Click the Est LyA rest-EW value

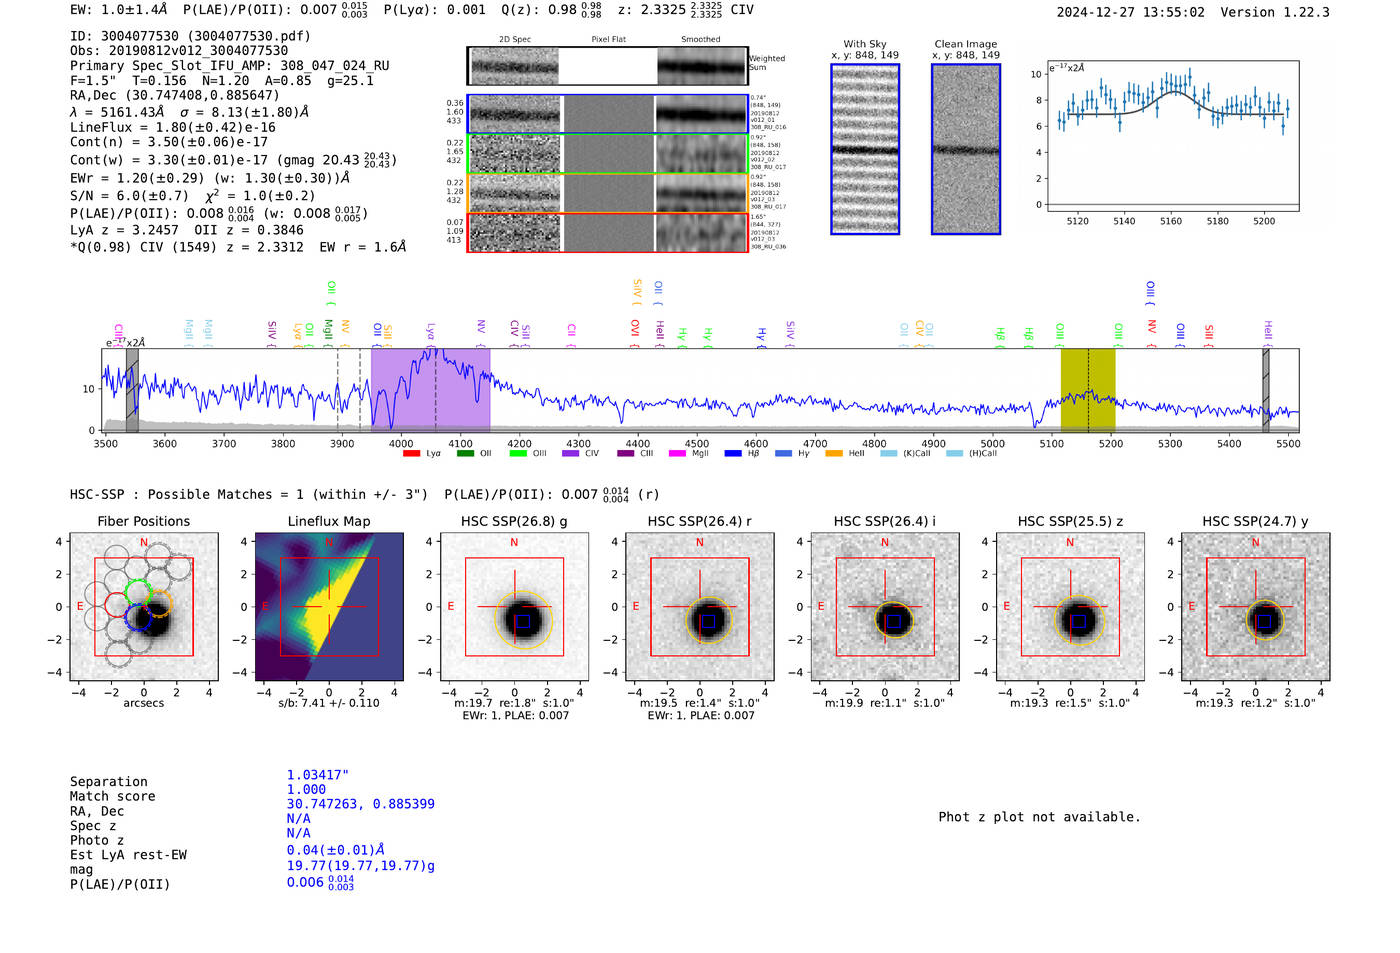(336, 850)
